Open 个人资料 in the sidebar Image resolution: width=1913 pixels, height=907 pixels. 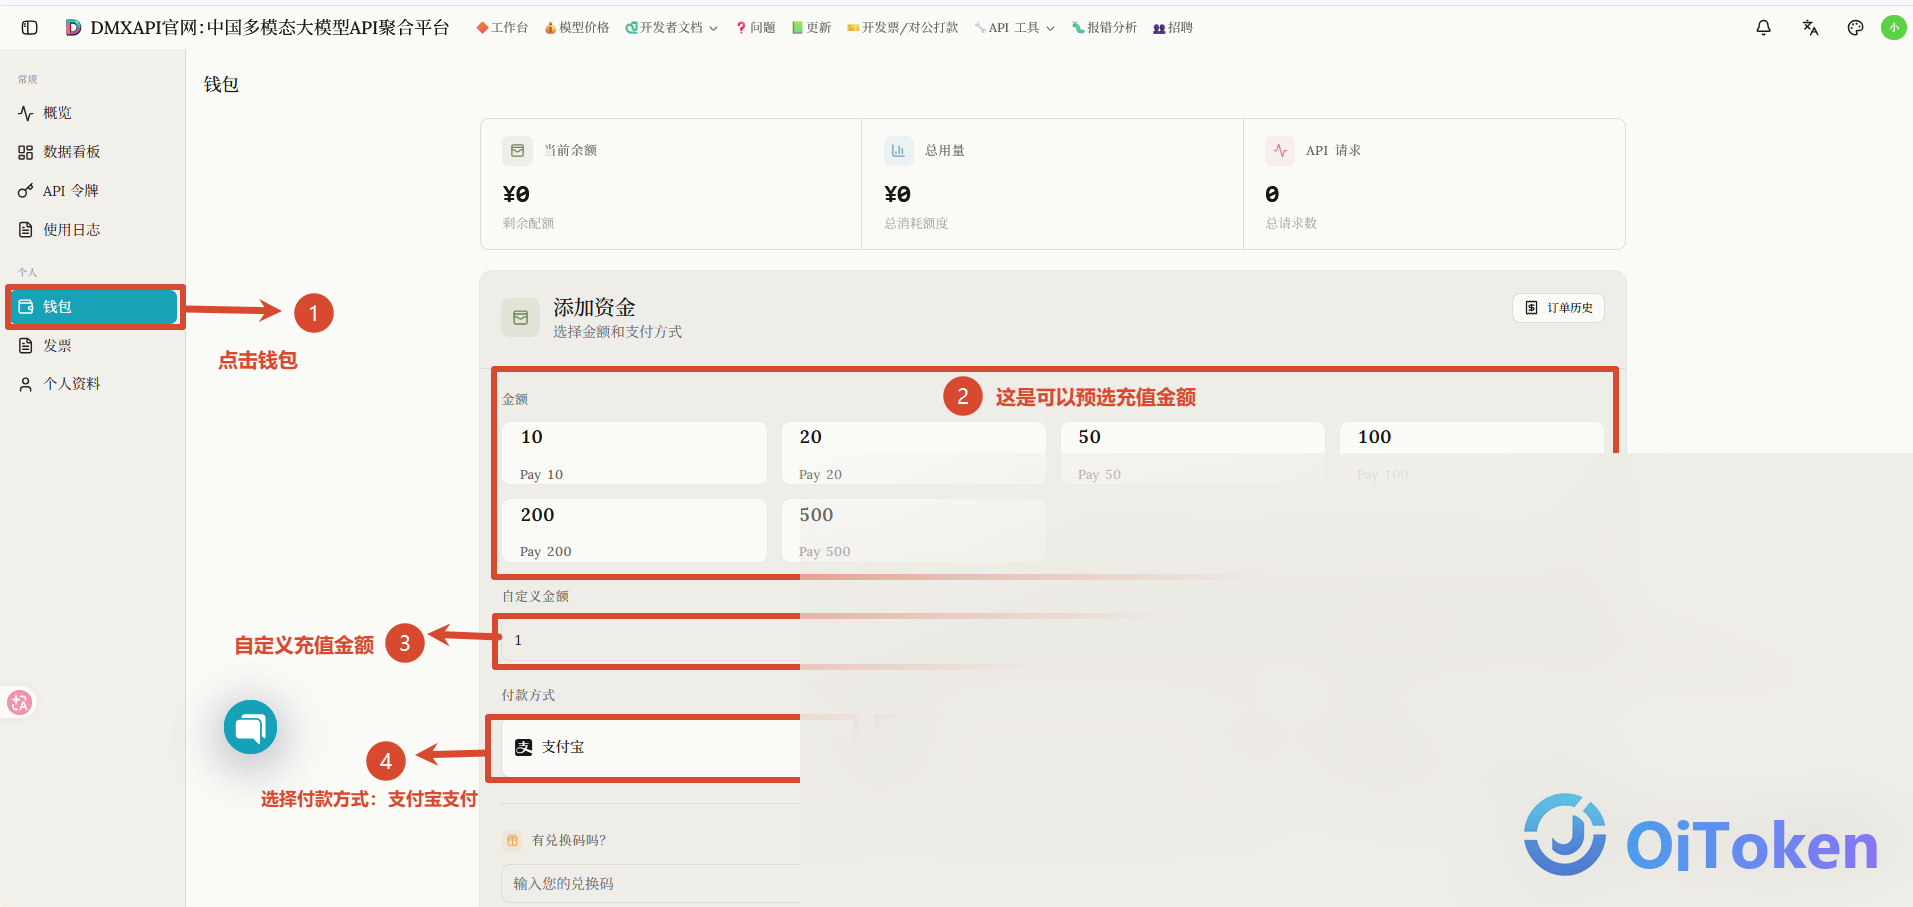(x=93, y=384)
